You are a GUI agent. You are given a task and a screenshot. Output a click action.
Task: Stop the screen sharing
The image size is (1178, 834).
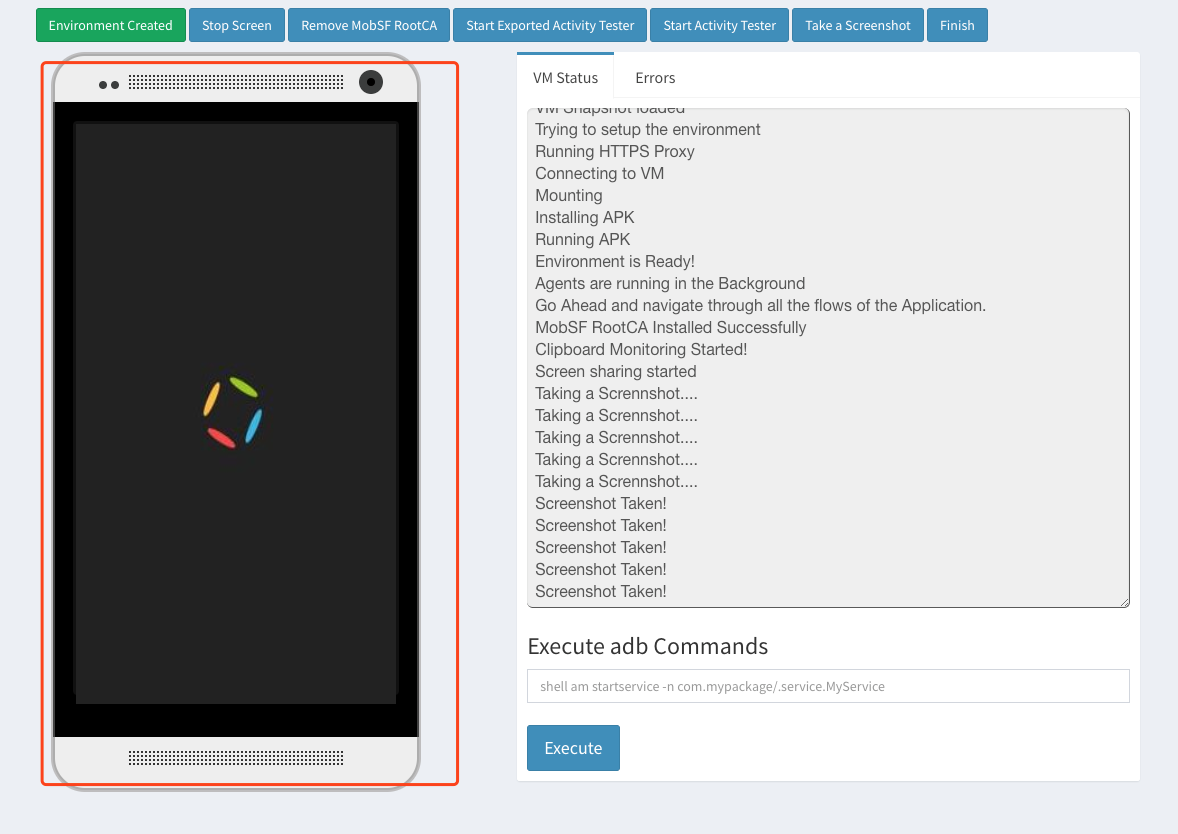click(237, 26)
